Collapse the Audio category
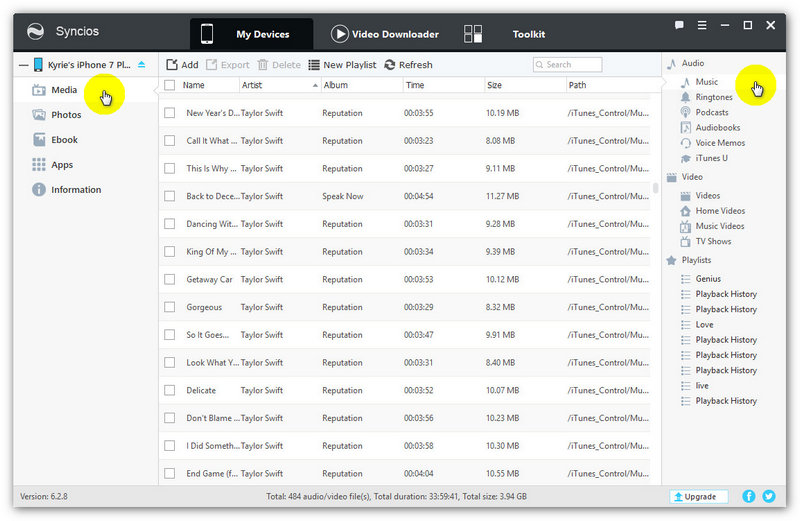 pos(671,63)
